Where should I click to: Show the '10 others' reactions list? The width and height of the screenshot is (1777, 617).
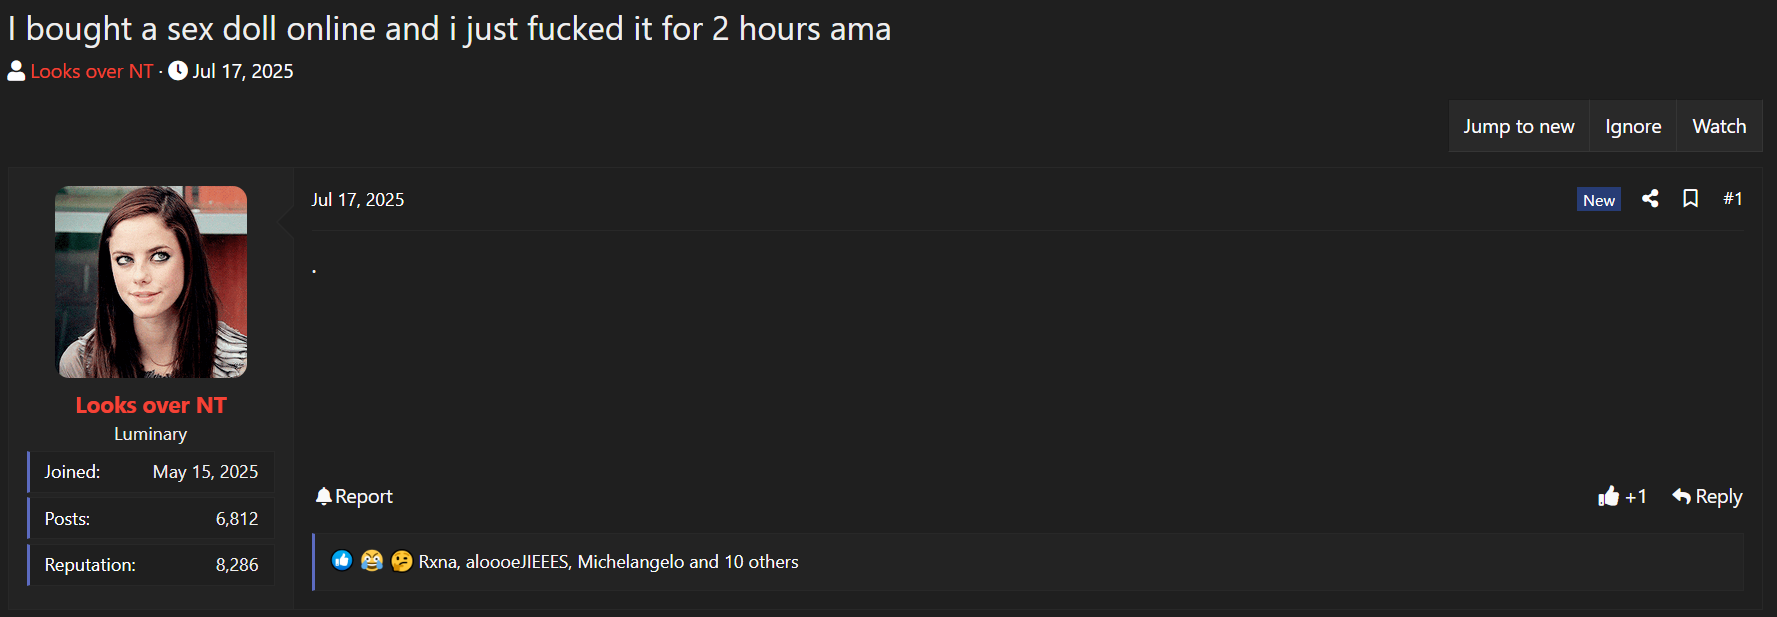761,562
